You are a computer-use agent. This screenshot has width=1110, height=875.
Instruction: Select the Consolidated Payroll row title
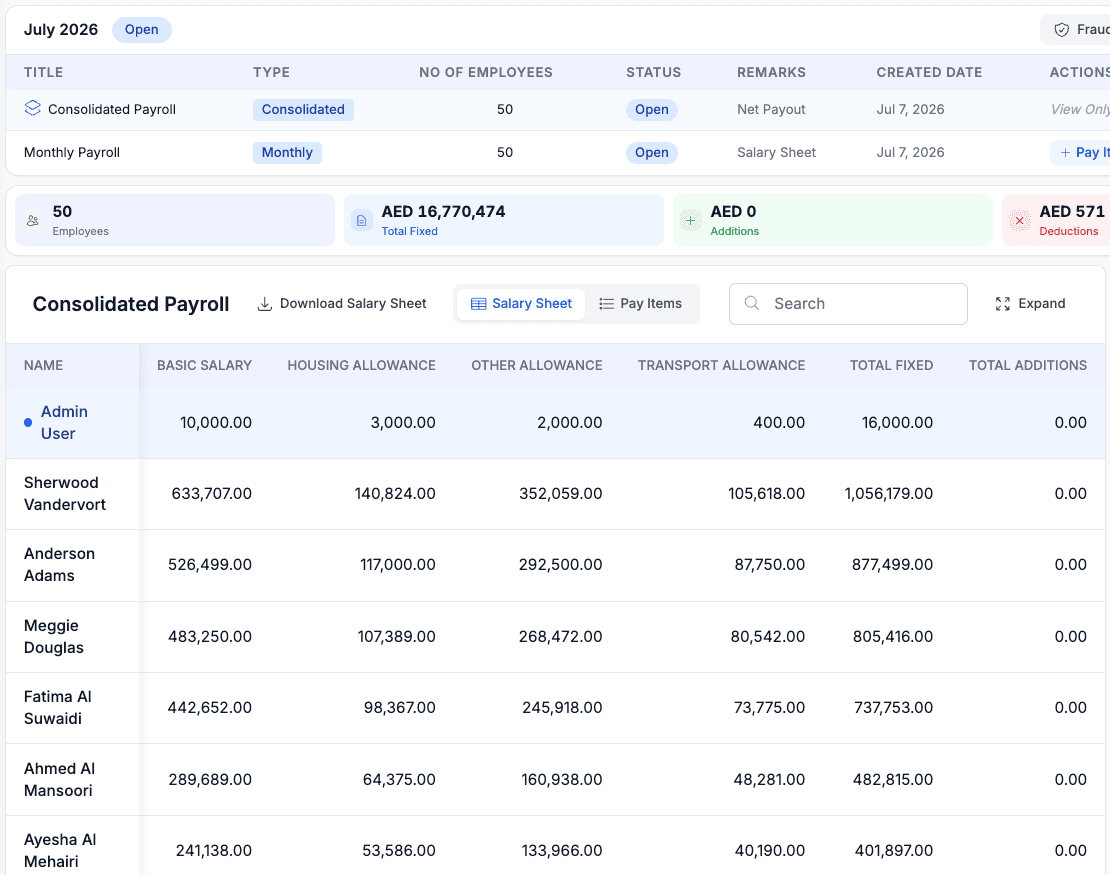click(112, 110)
